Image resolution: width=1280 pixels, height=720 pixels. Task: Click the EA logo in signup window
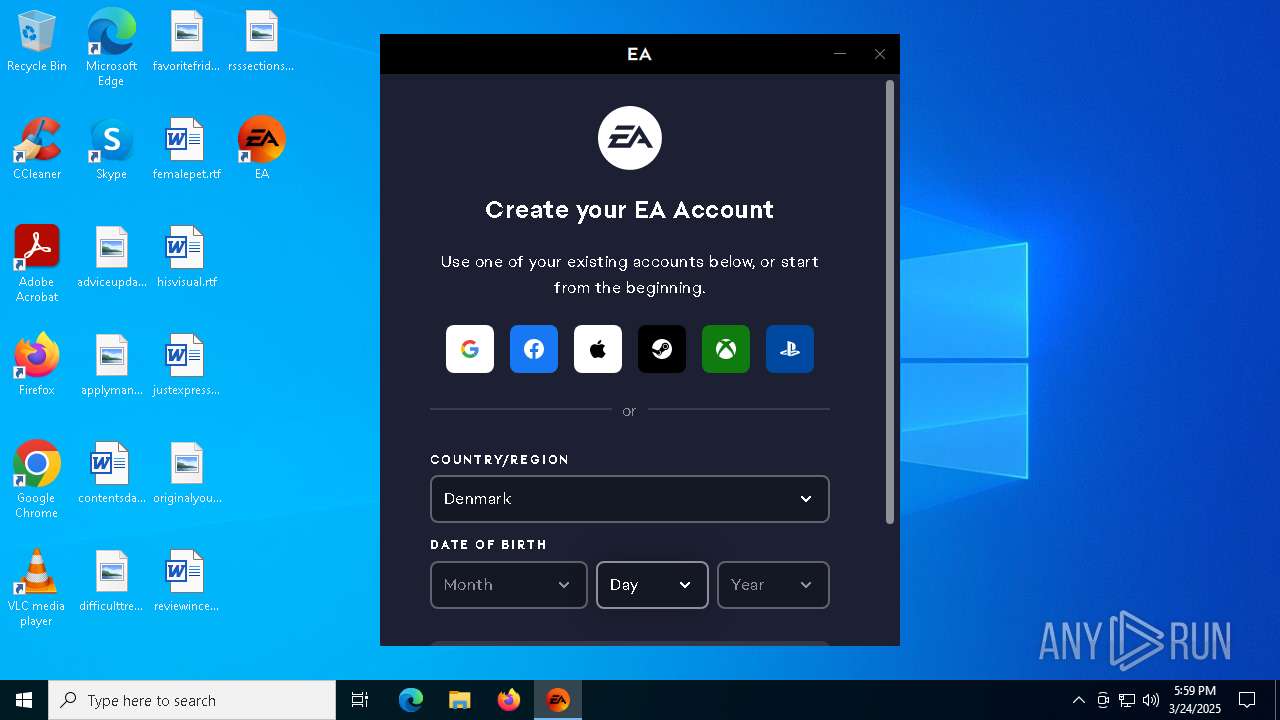click(630, 138)
